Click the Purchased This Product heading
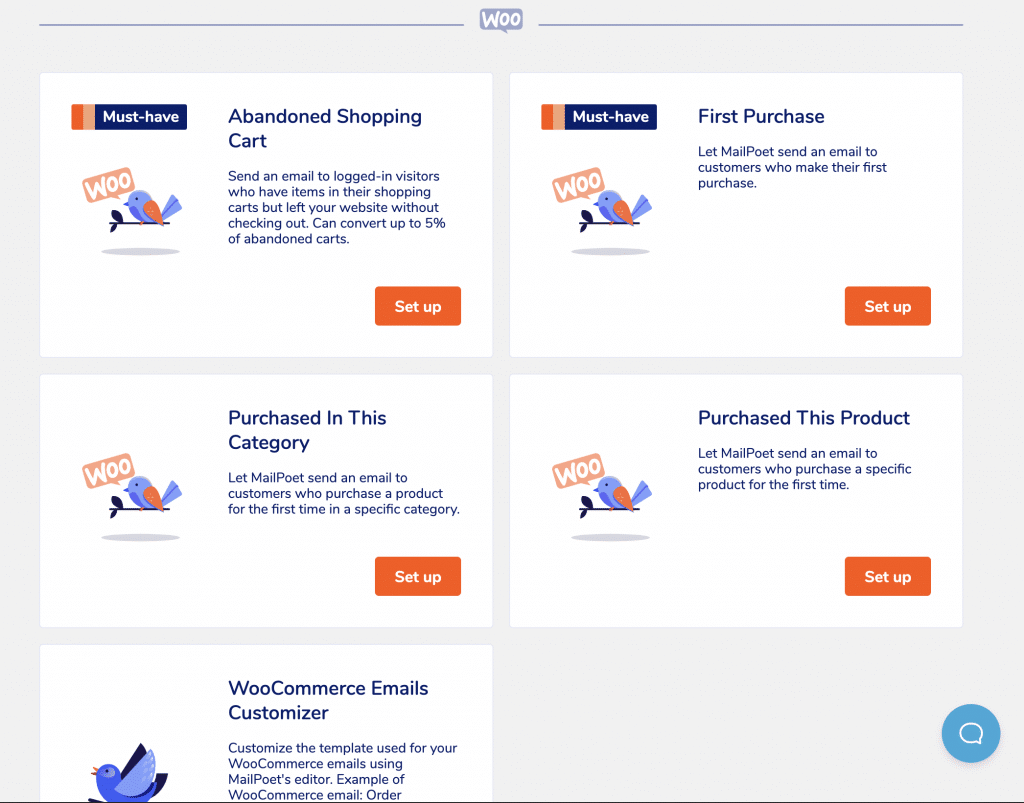1024x803 pixels. coord(804,418)
